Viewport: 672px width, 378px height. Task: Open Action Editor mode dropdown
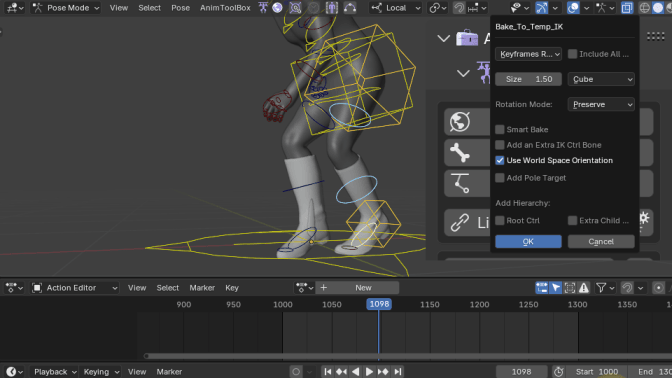click(x=75, y=288)
